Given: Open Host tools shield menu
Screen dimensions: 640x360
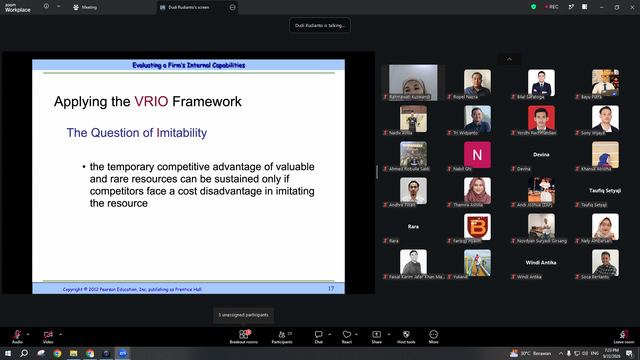Looking at the screenshot, I should [x=406, y=337].
